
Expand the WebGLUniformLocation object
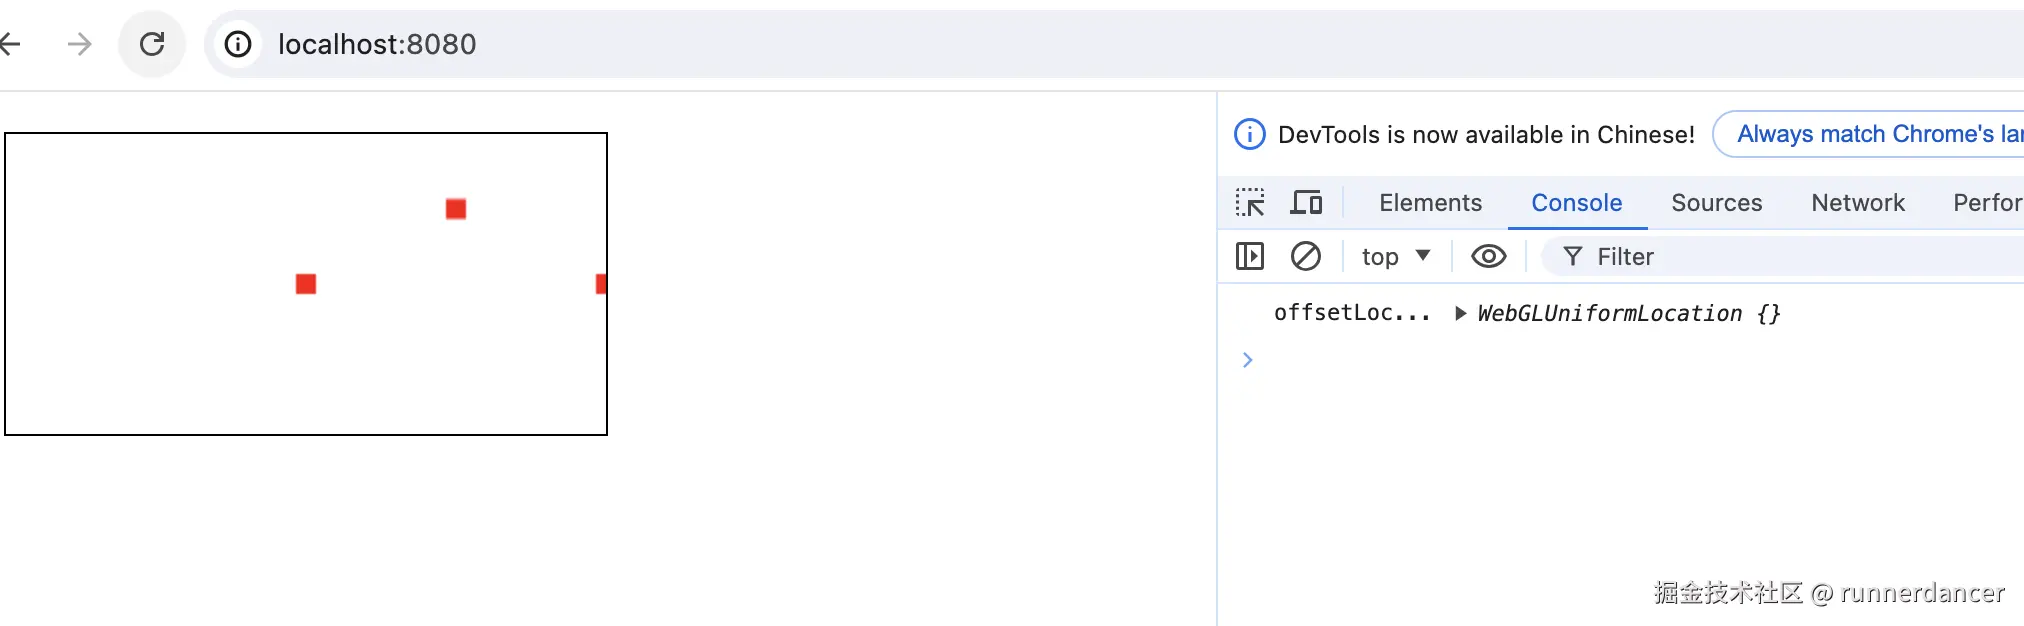[x=1461, y=314]
